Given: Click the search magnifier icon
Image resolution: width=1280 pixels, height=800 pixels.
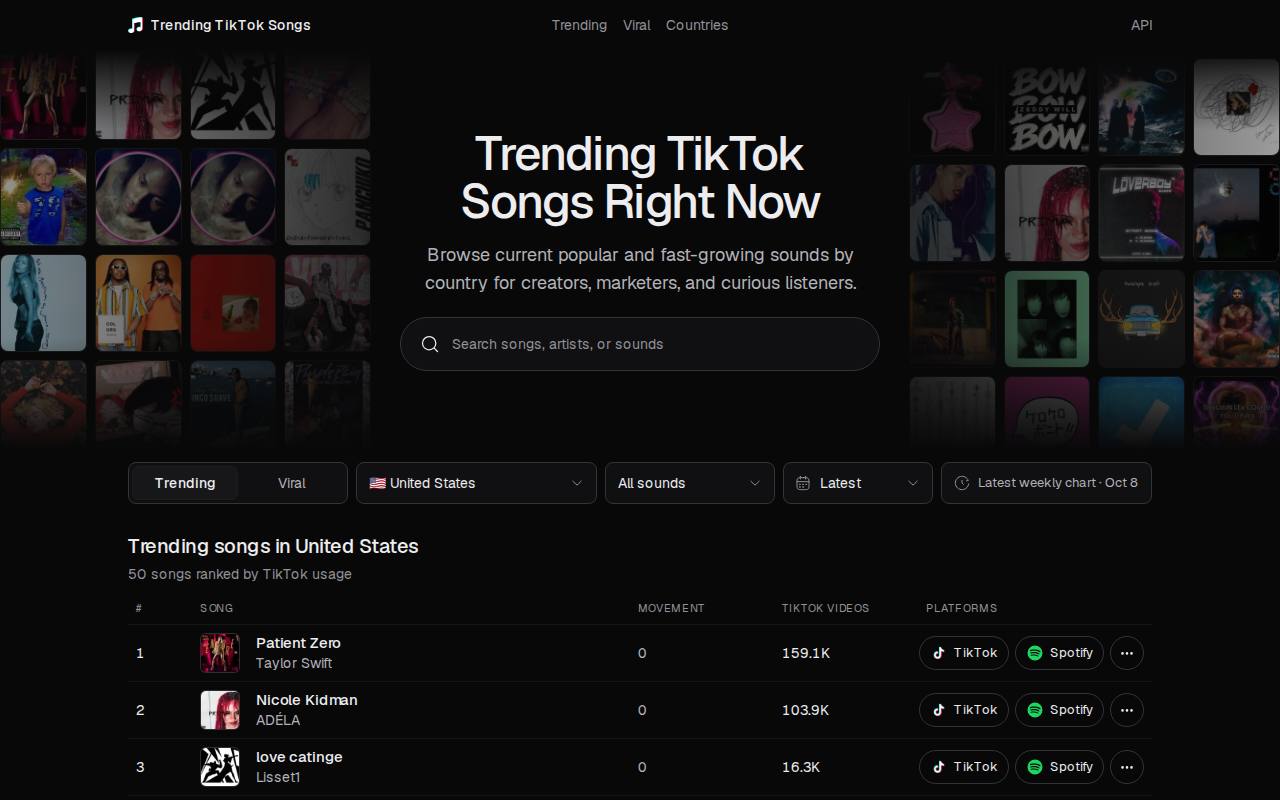Looking at the screenshot, I should (x=430, y=344).
